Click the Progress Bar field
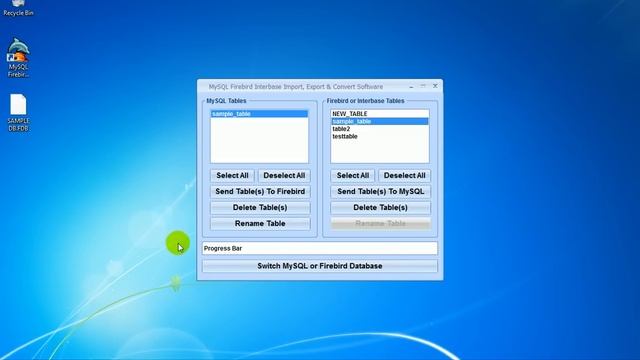 [x=320, y=248]
